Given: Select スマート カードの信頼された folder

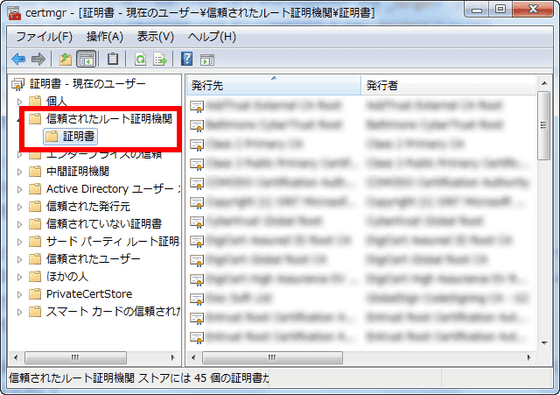Looking at the screenshot, I should click(113, 311).
